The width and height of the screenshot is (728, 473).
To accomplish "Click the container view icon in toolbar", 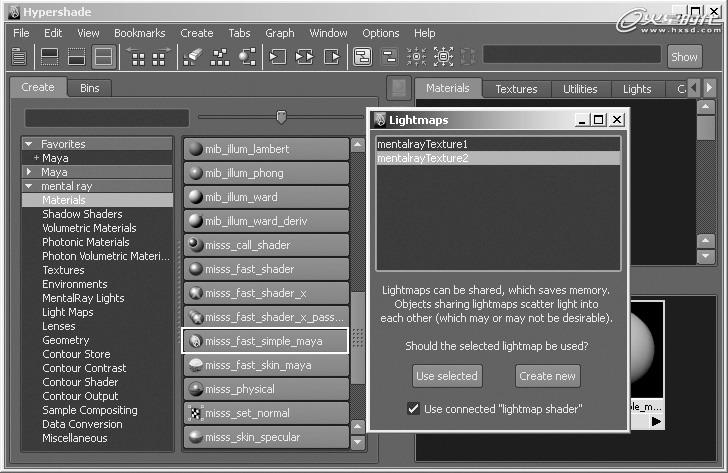I will [x=362, y=57].
